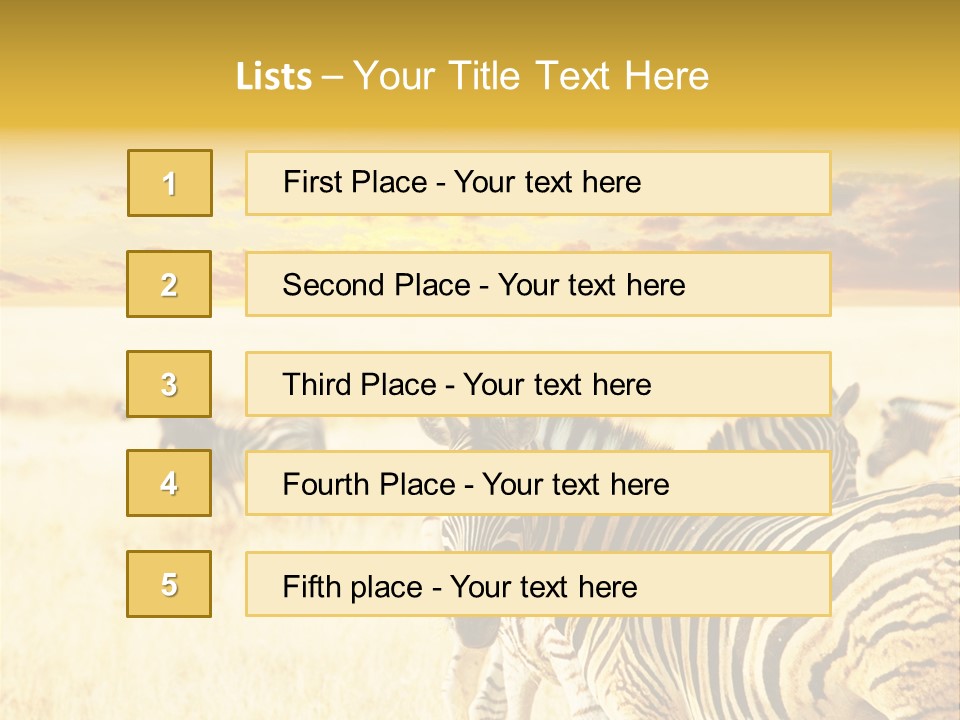Click the number 1 box

(x=170, y=183)
